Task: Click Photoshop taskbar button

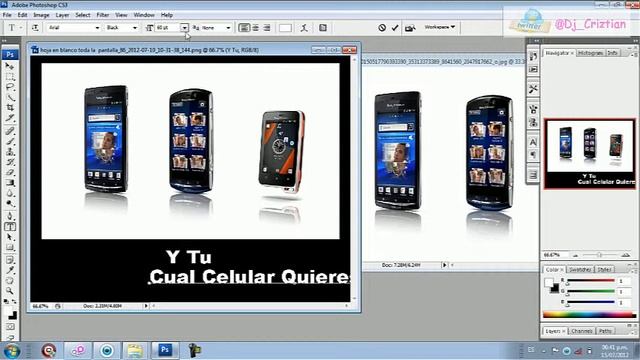Action: point(165,350)
